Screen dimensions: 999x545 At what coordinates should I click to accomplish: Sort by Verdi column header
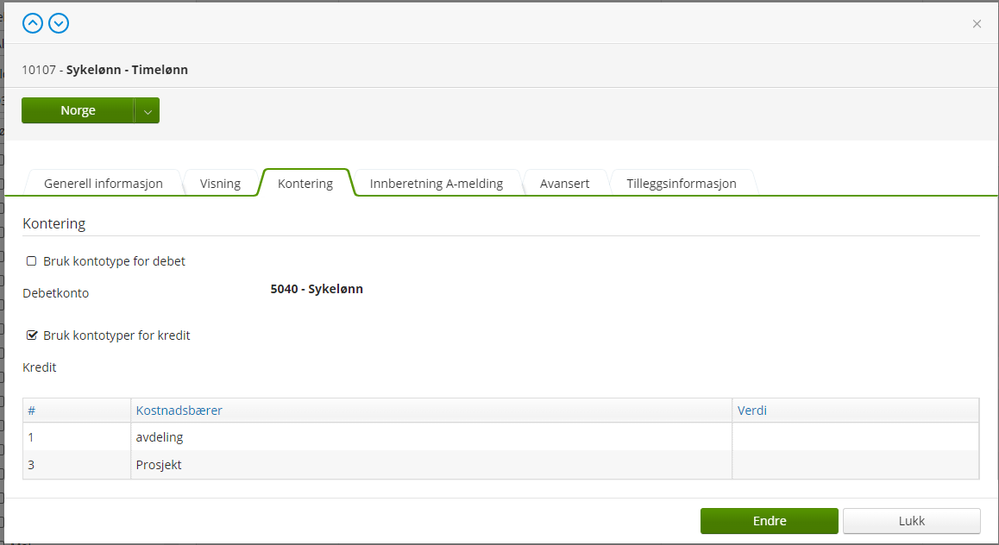(x=752, y=411)
